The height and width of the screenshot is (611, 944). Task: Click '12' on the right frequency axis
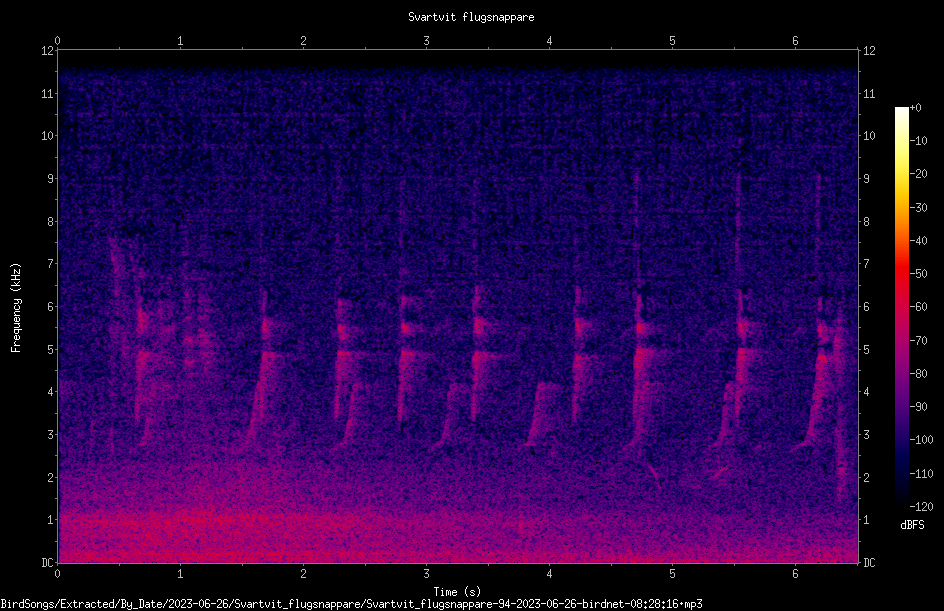[x=869, y=51]
